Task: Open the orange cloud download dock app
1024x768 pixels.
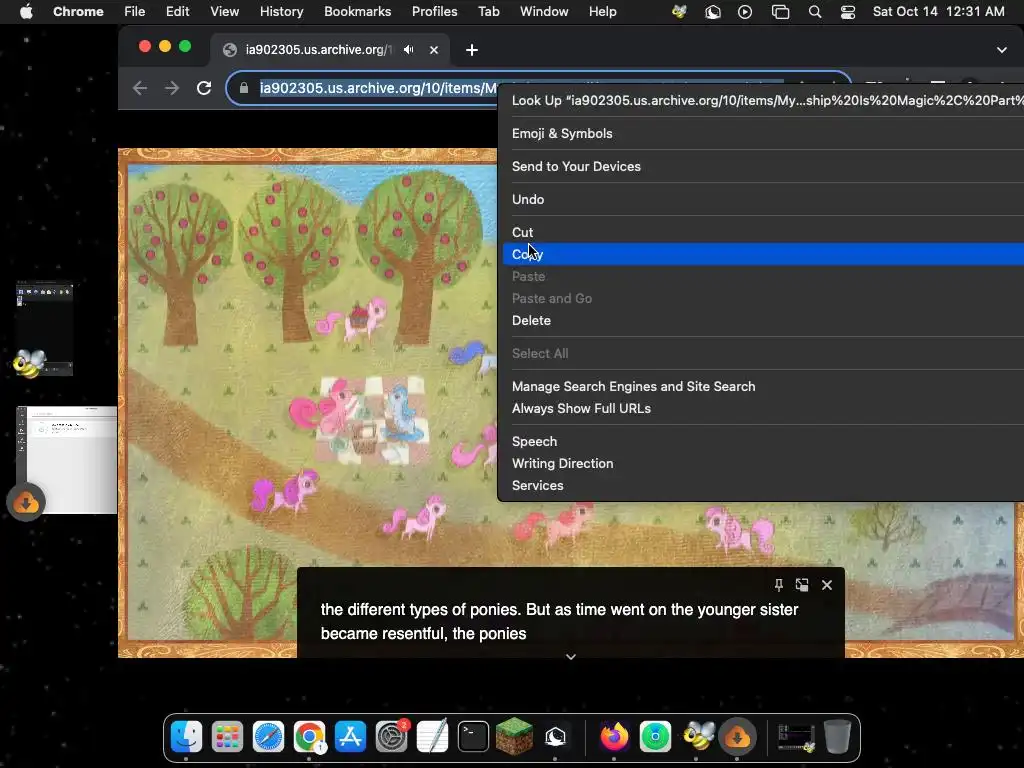Action: click(737, 737)
